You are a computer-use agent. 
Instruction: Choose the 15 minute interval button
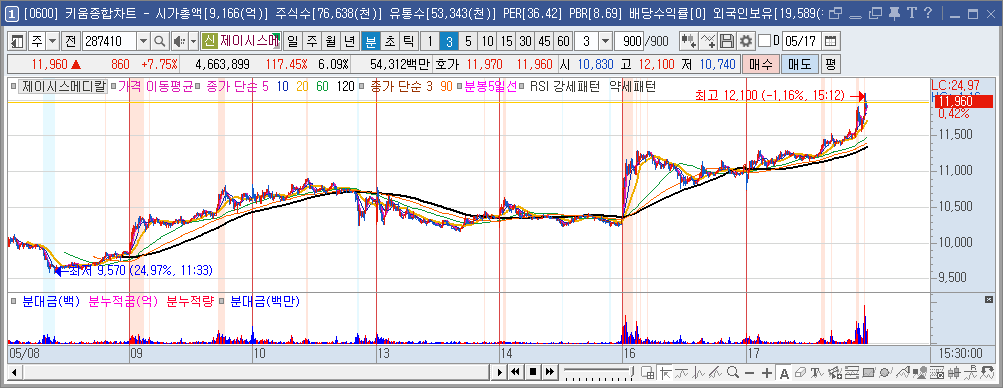[507, 42]
